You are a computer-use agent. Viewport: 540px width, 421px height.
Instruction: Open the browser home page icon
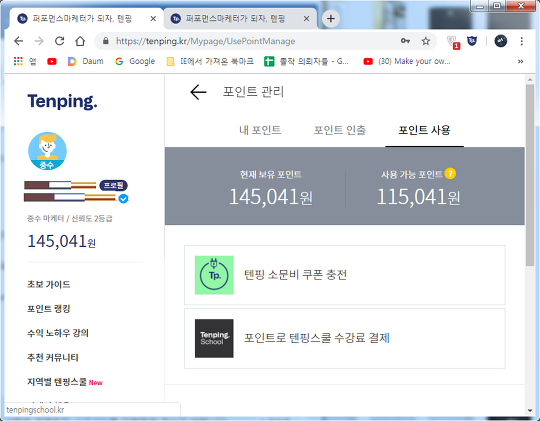(x=80, y=41)
